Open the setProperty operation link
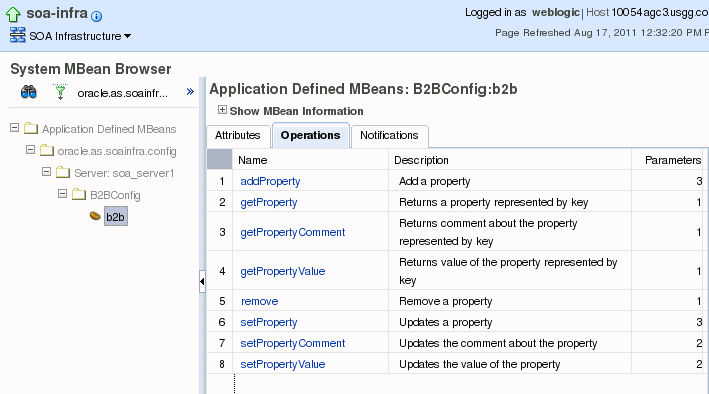Screen dimensions: 709x394 point(269,322)
